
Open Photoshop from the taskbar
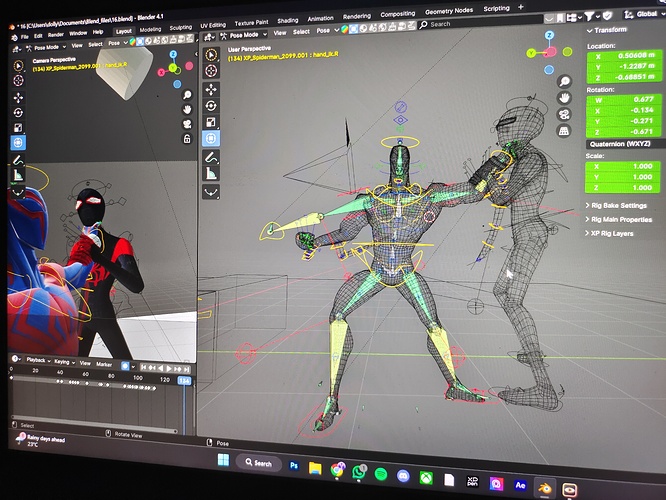click(294, 466)
